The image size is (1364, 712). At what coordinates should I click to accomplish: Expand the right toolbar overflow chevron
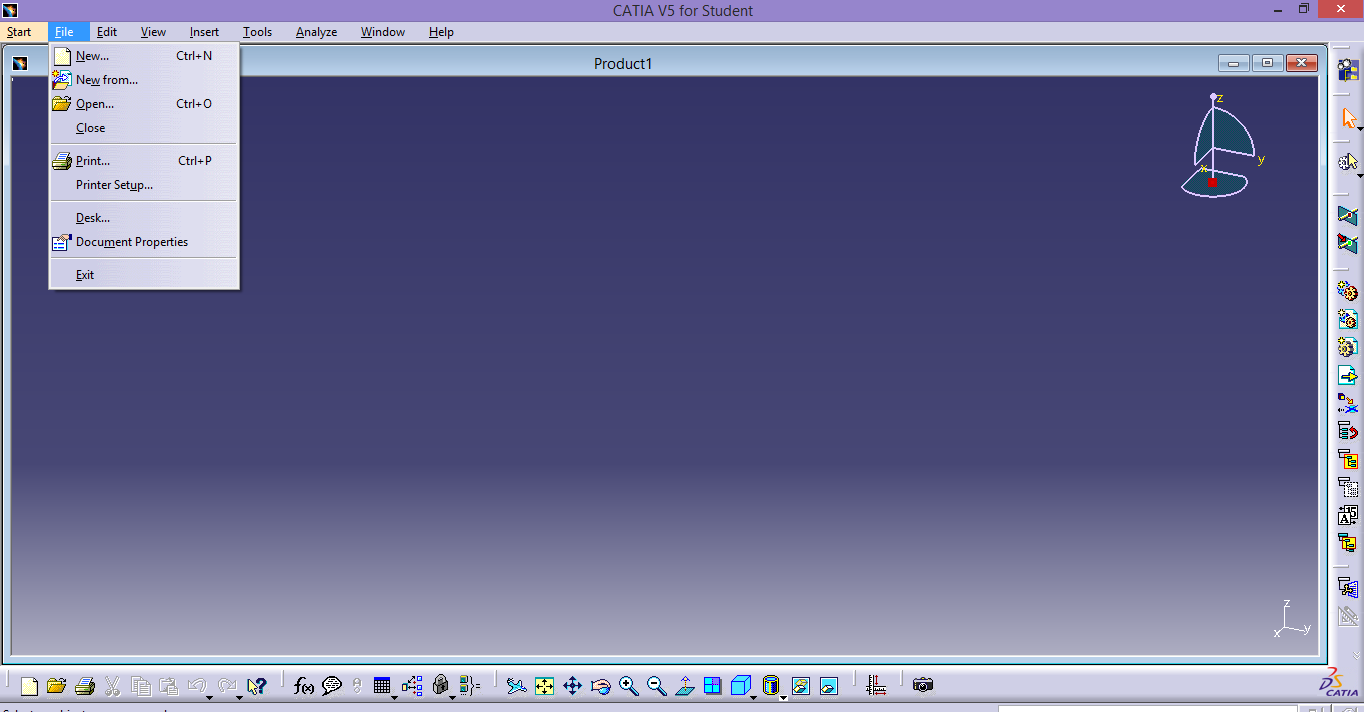click(x=1357, y=655)
